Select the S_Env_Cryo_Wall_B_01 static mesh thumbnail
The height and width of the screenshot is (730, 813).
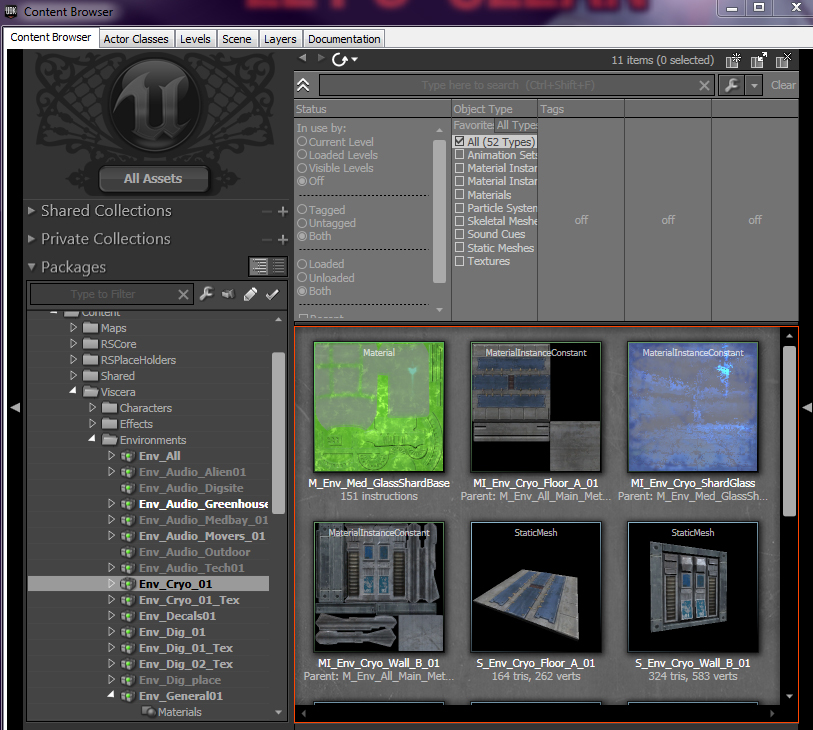click(693, 587)
